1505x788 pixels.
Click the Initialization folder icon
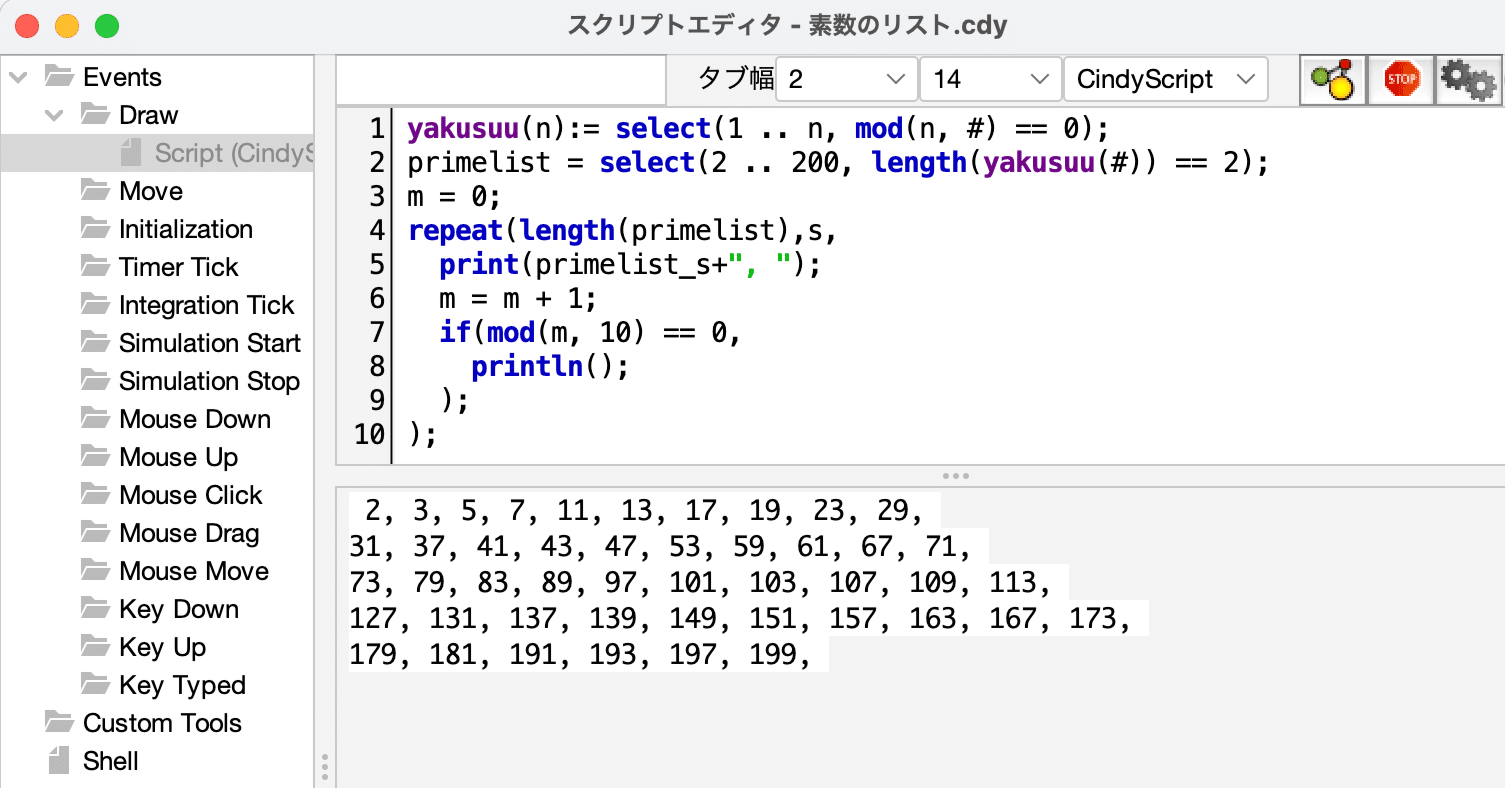[x=96, y=228]
